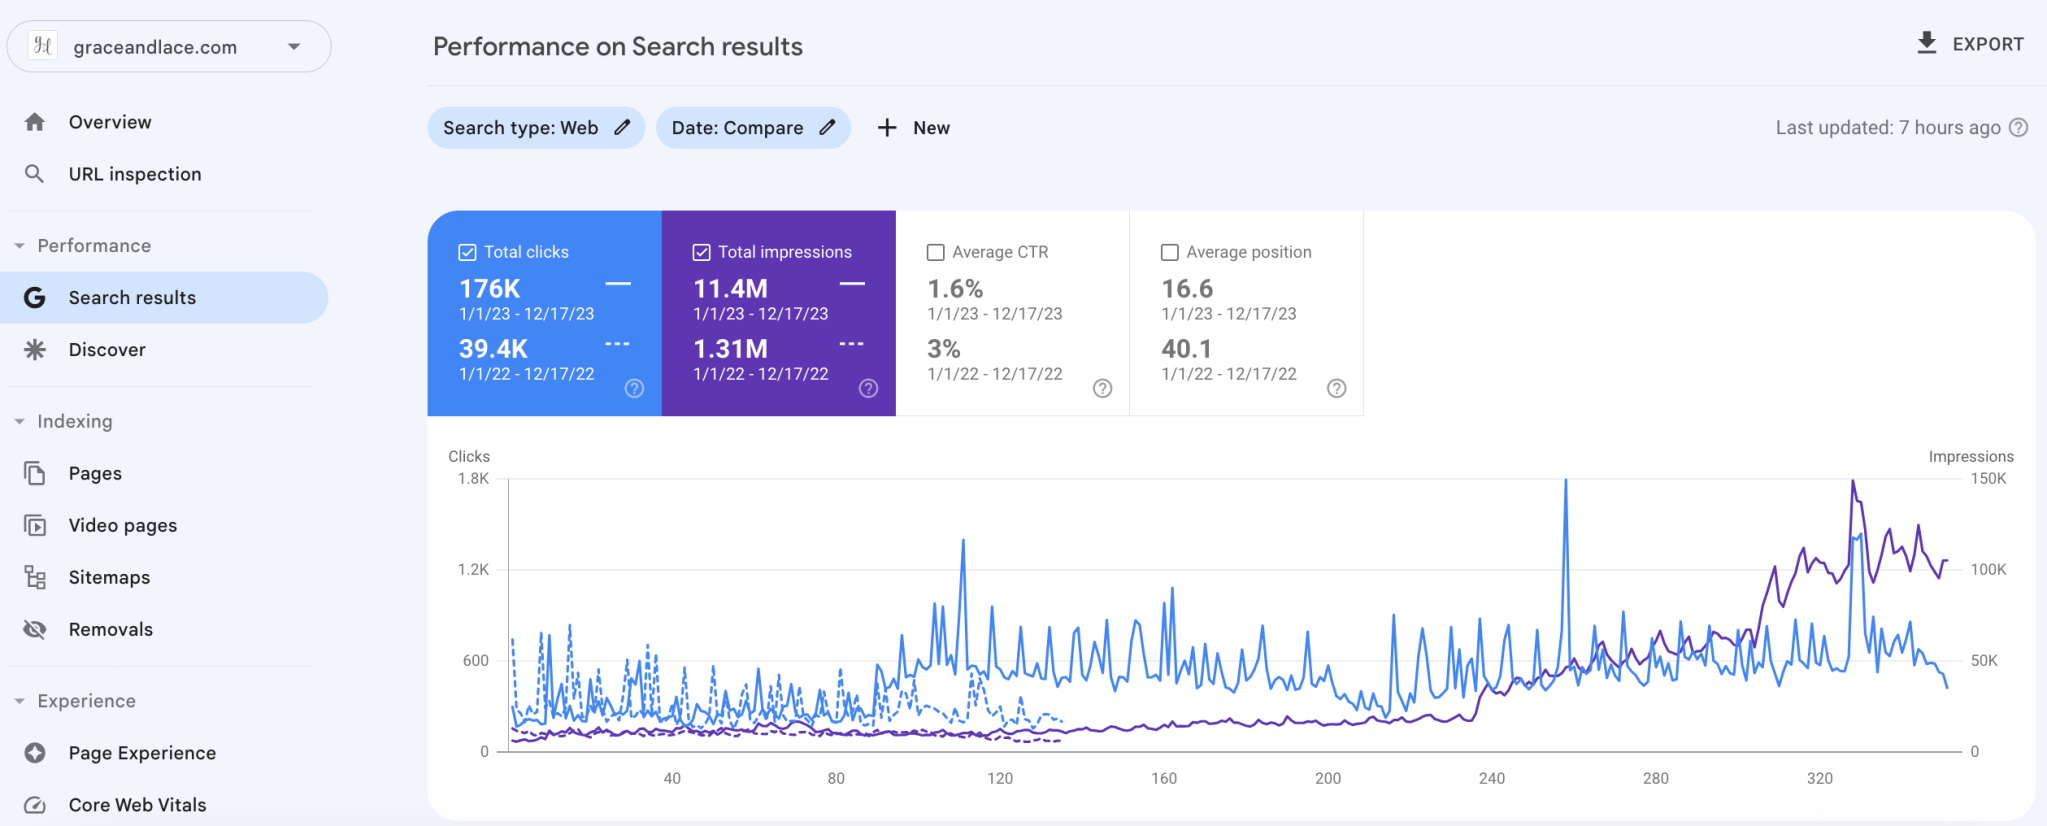
Task: Click the help icon beside Last updated
Action: click(2019, 127)
